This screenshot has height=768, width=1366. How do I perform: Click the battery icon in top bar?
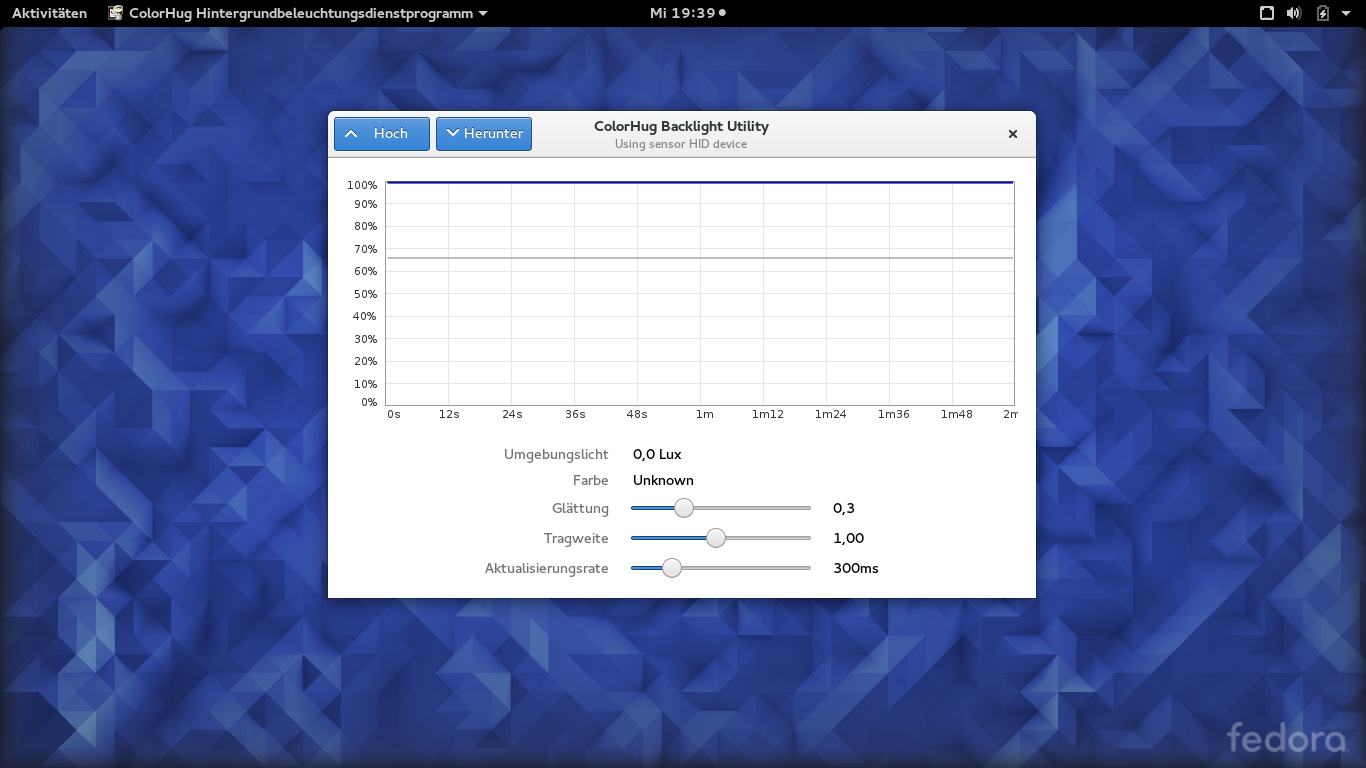point(1323,13)
